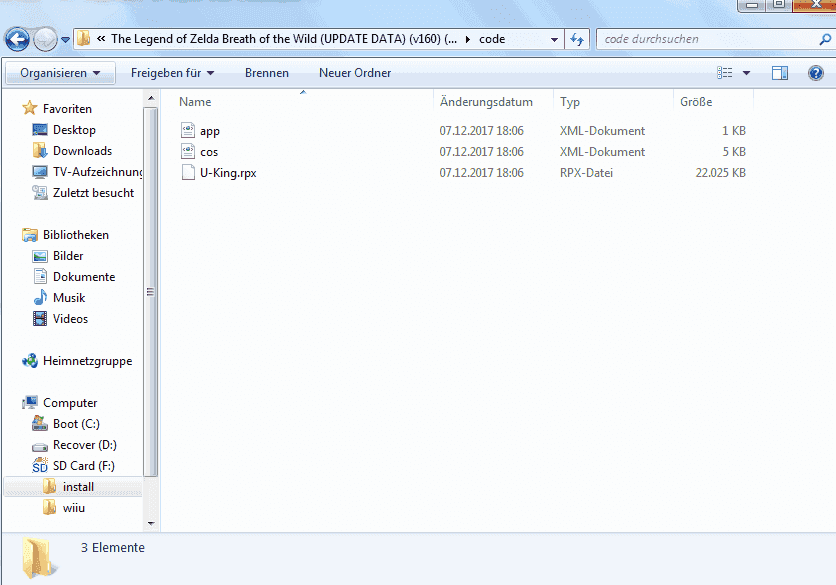
Task: Refresh the folder view
Action: pyautogui.click(x=577, y=39)
